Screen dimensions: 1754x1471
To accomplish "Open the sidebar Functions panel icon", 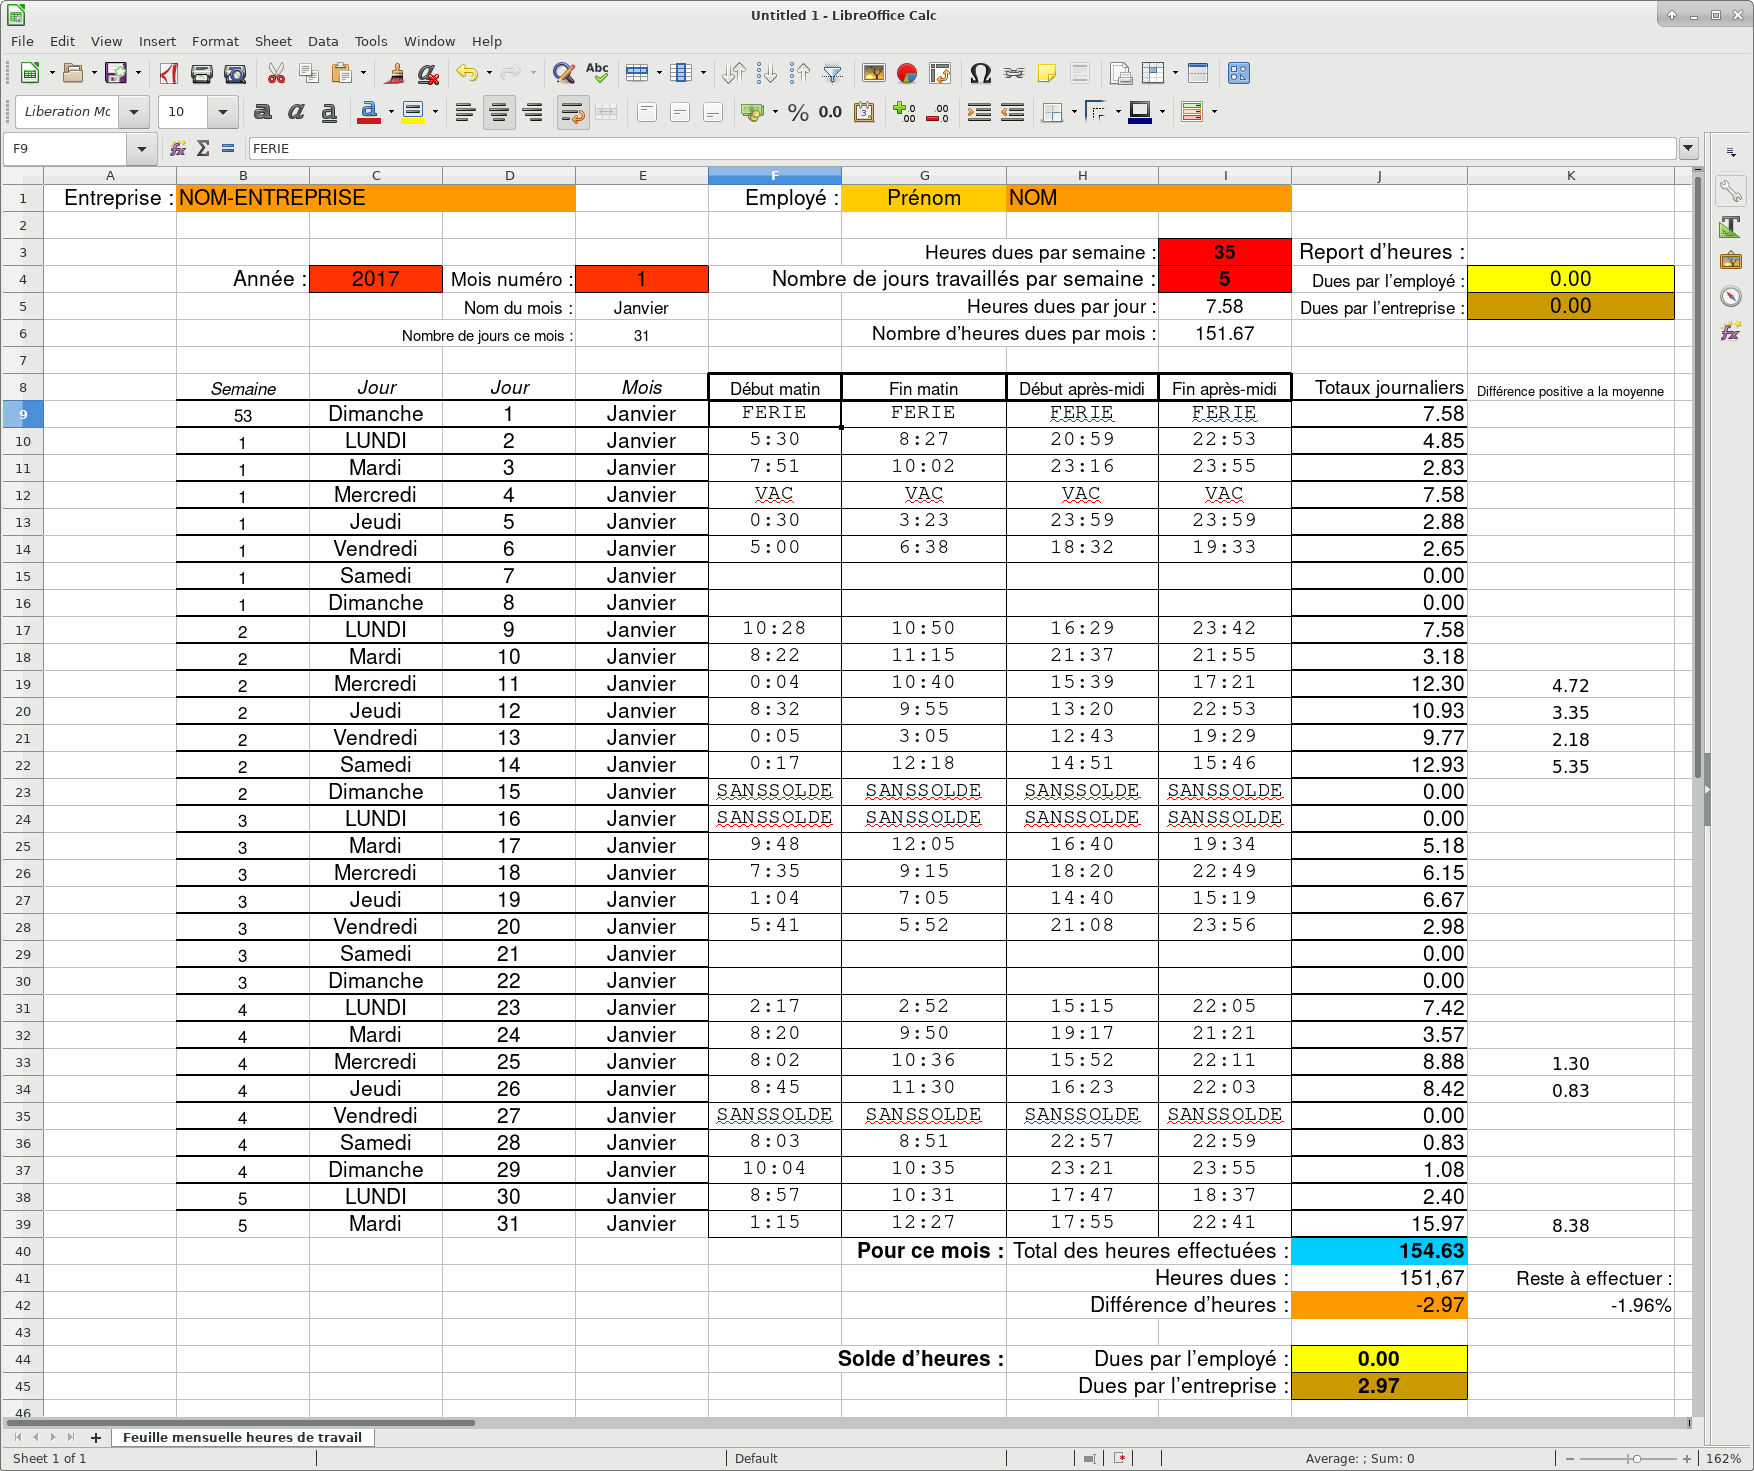I will coord(1731,331).
